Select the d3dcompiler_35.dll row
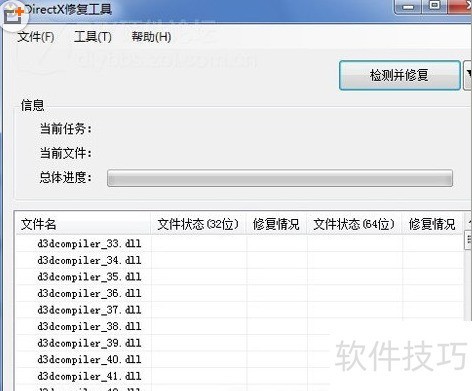This screenshot has width=472, height=391. (240, 277)
